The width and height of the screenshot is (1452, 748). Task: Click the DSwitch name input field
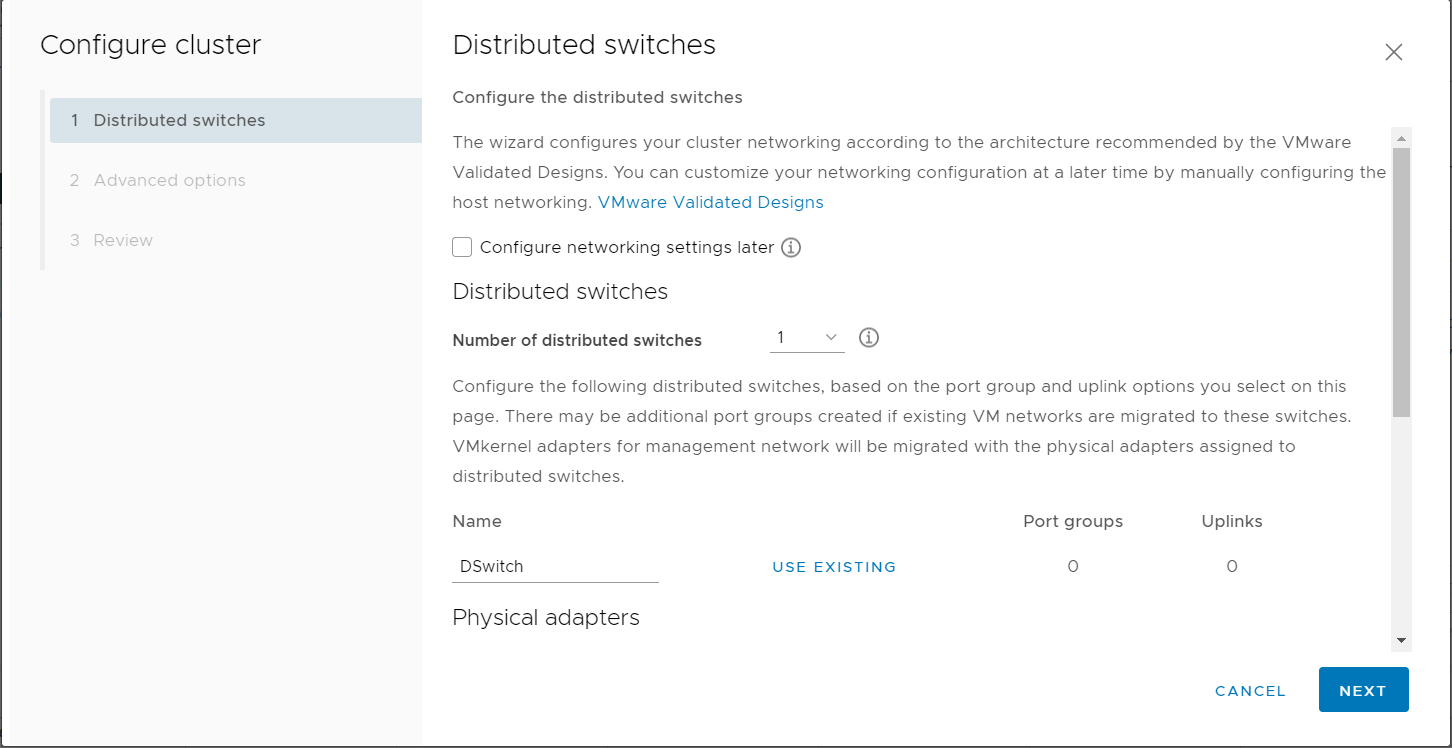[555, 566]
